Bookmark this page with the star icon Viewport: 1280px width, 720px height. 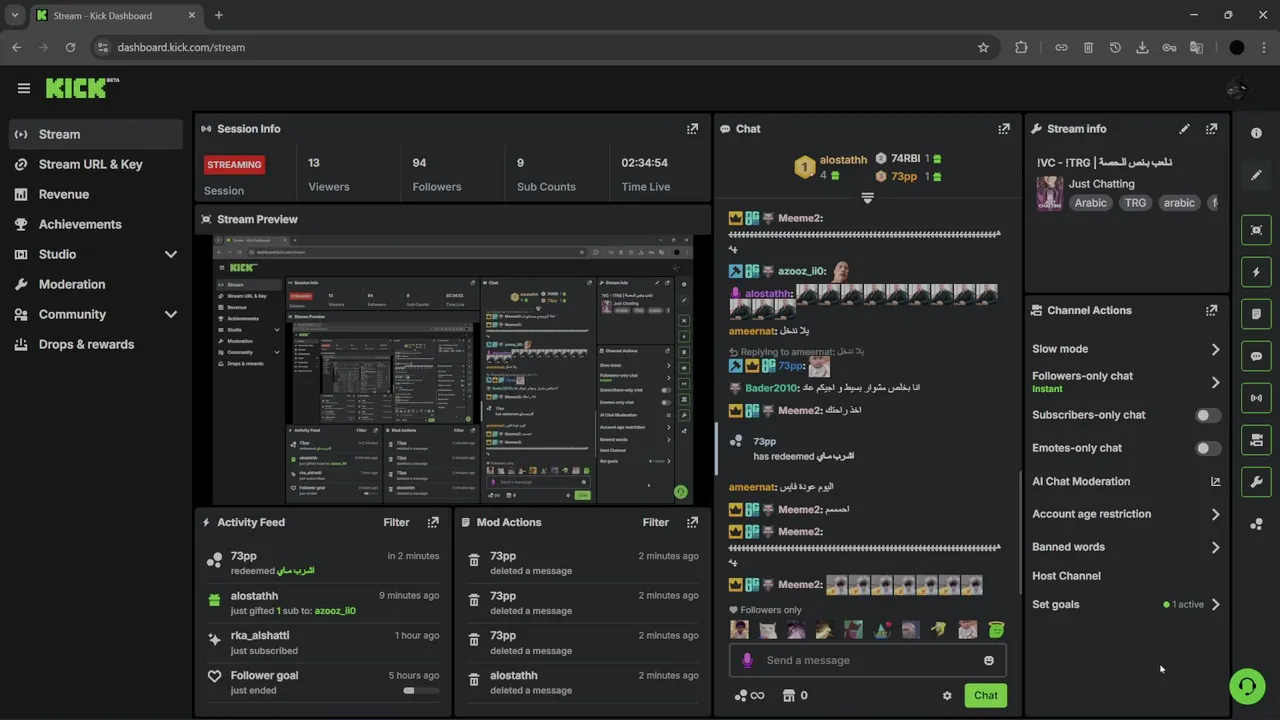pos(983,47)
